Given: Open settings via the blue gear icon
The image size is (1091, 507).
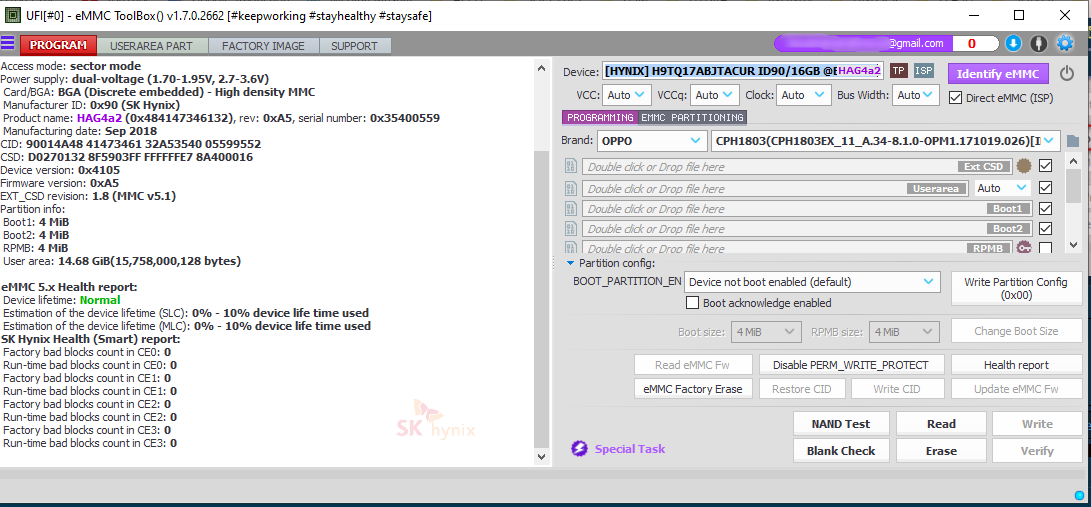Looking at the screenshot, I should [1065, 43].
